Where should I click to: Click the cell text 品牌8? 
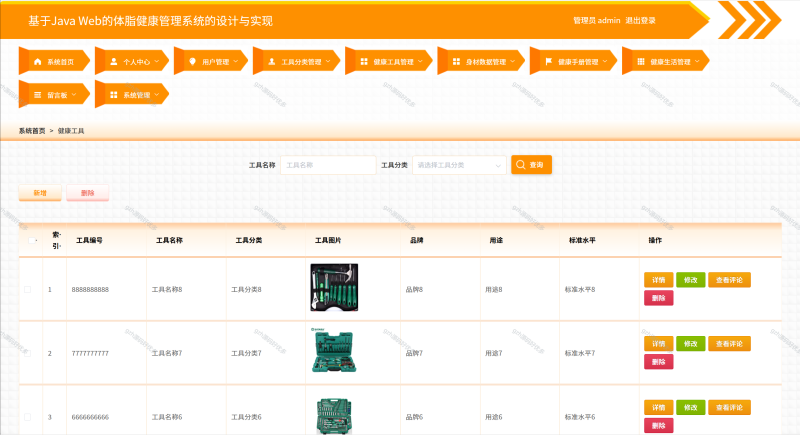click(x=414, y=289)
